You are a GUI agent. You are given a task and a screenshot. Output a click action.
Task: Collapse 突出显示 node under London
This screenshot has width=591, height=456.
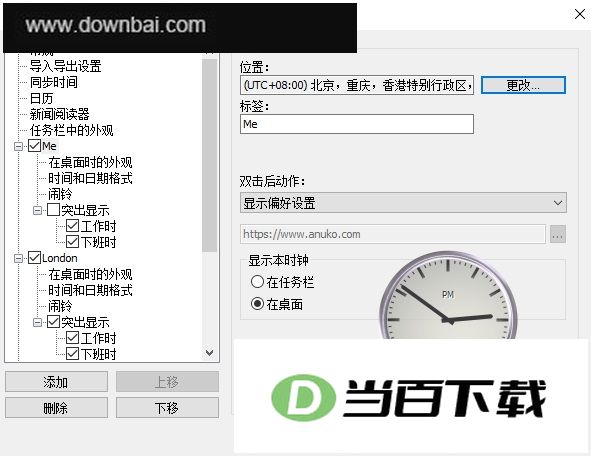click(x=37, y=322)
